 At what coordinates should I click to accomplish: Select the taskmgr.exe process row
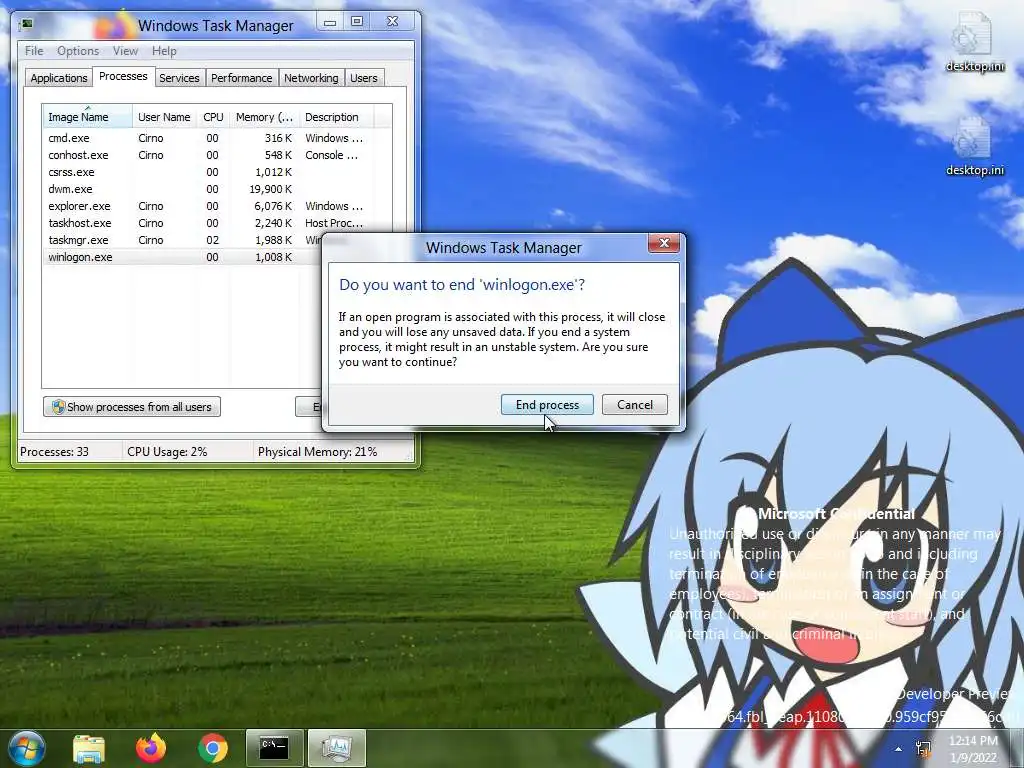[183, 240]
